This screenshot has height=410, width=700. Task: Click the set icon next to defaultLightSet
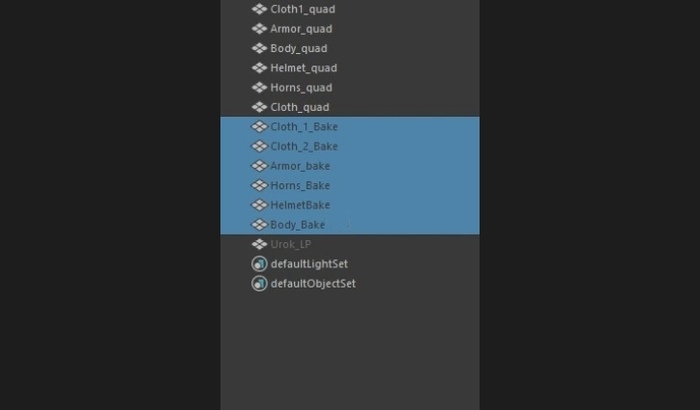259,264
